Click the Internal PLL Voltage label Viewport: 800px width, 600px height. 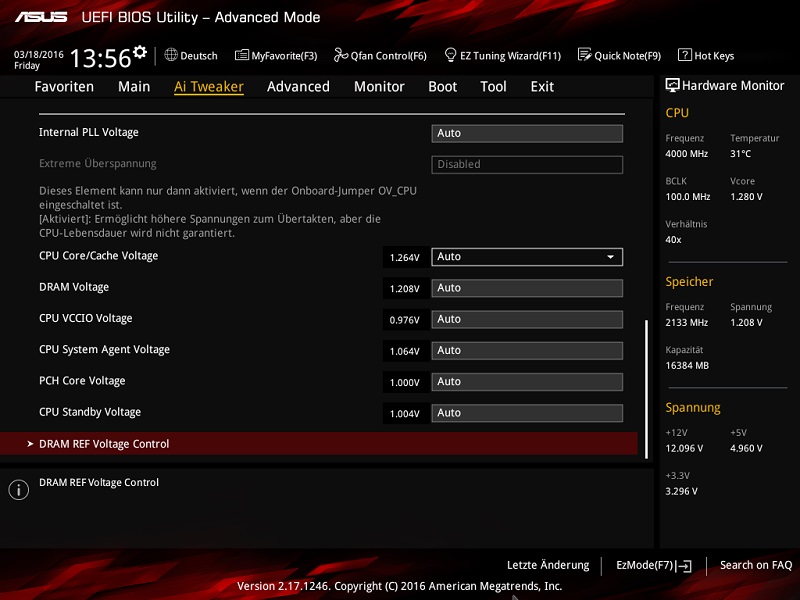pos(89,132)
